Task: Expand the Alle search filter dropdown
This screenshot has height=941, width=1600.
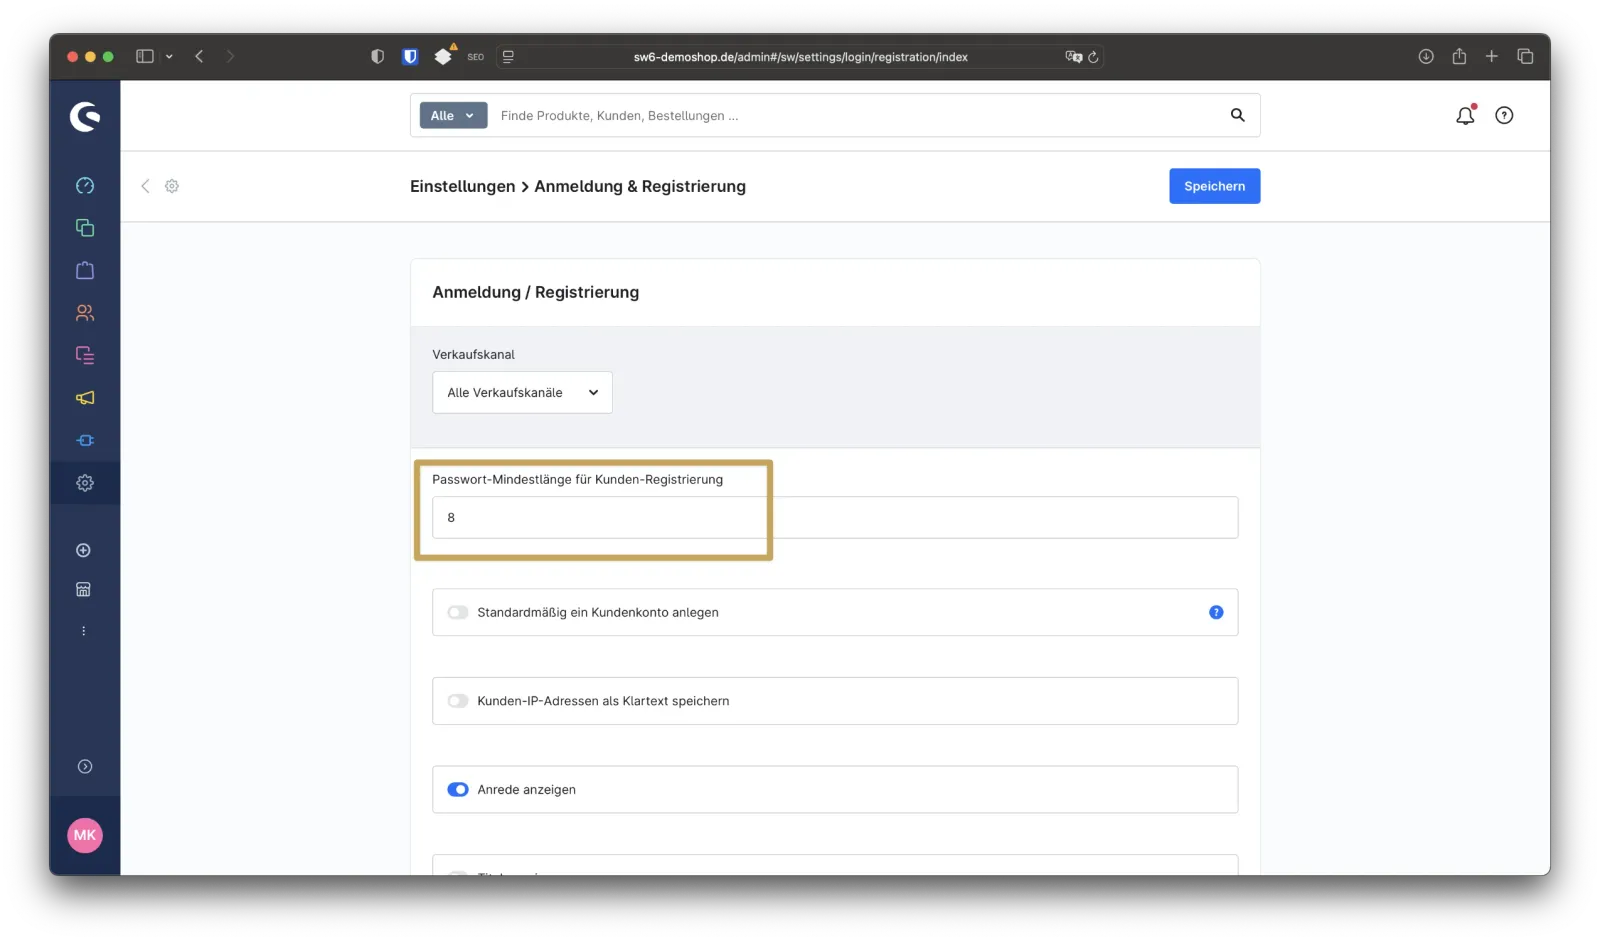Action: [x=453, y=116]
